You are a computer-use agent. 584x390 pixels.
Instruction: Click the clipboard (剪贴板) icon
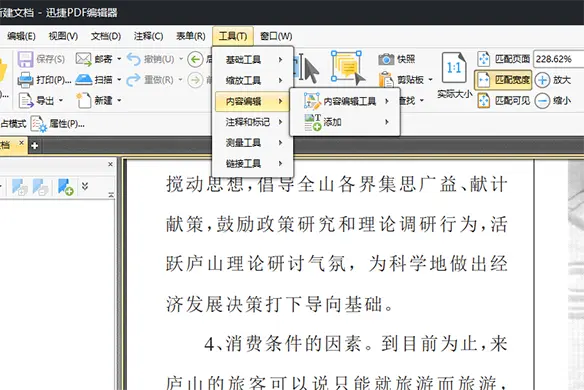[386, 80]
